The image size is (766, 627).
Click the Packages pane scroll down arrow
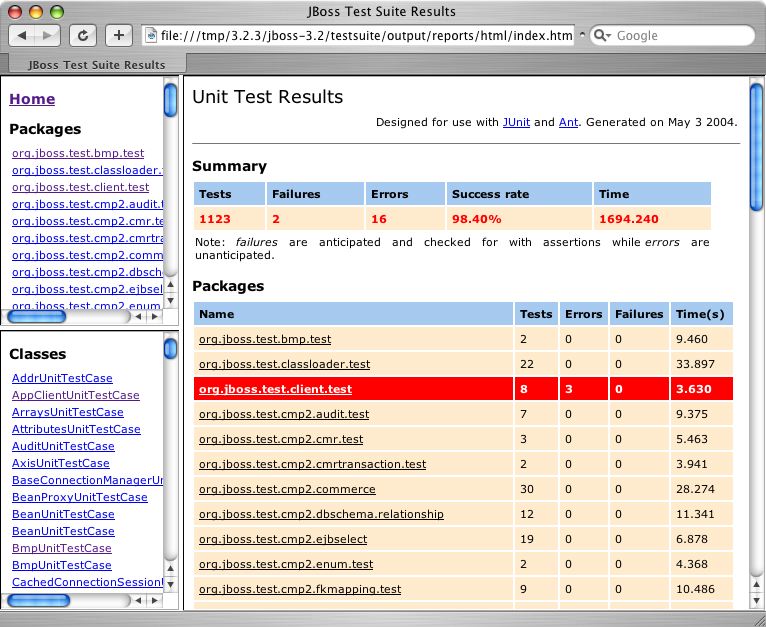click(x=170, y=300)
